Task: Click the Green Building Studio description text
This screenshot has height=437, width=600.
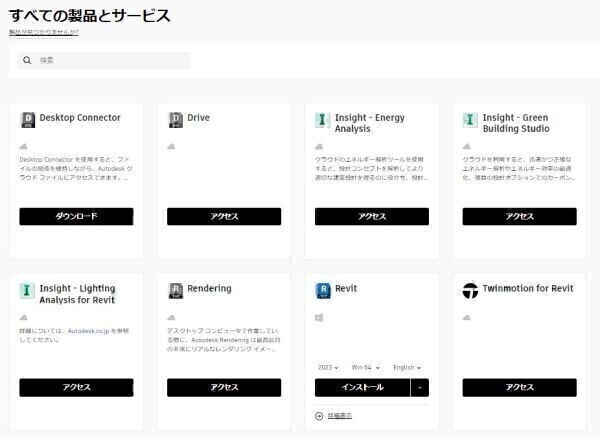Action: click(519, 168)
